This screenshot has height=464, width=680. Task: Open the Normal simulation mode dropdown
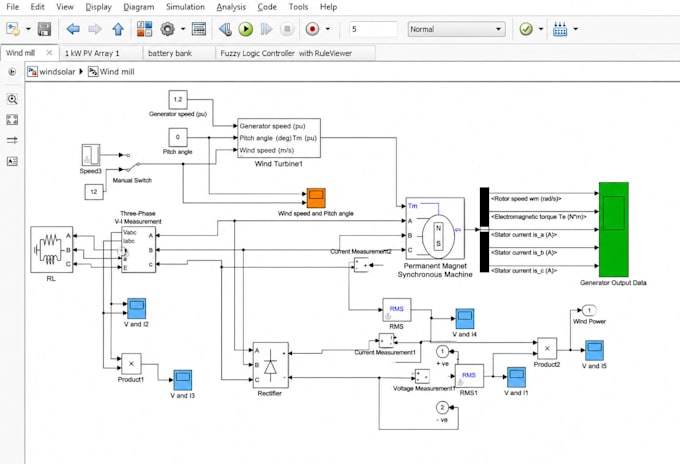coord(456,29)
